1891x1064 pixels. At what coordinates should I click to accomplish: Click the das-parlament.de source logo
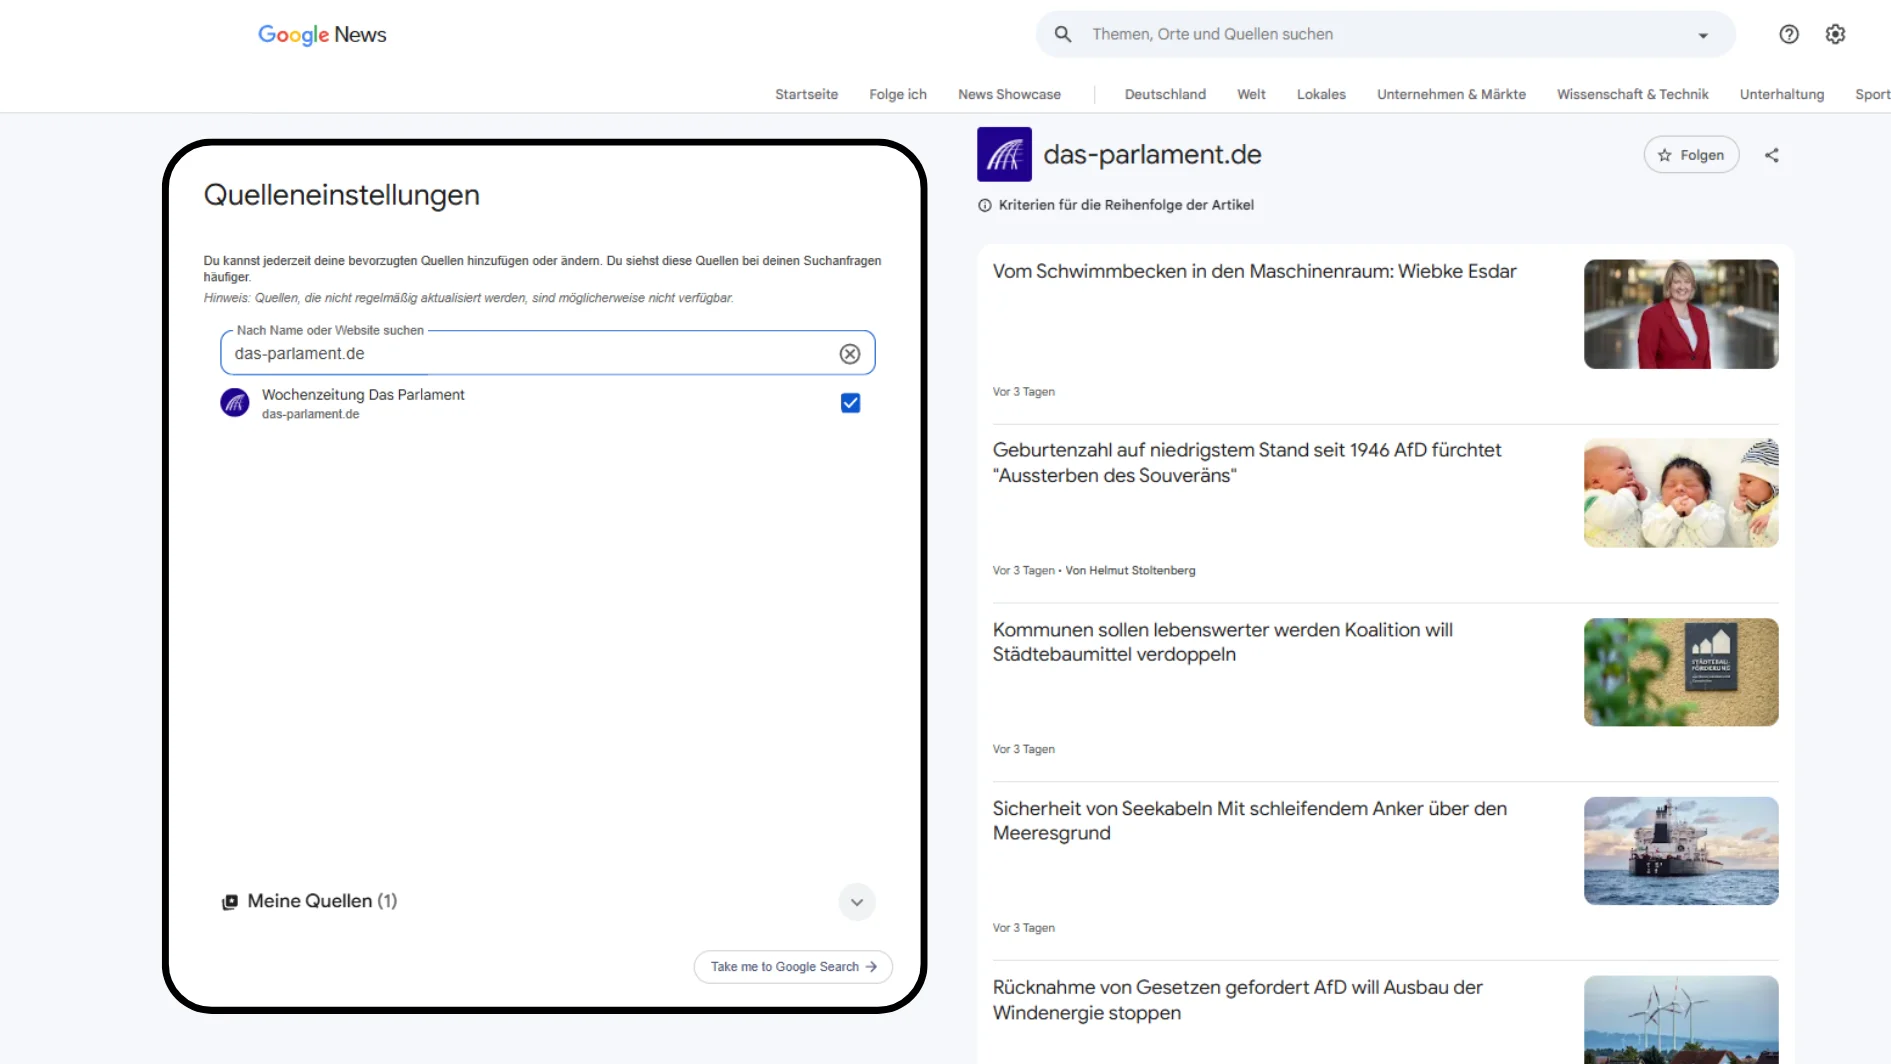pos(1004,154)
